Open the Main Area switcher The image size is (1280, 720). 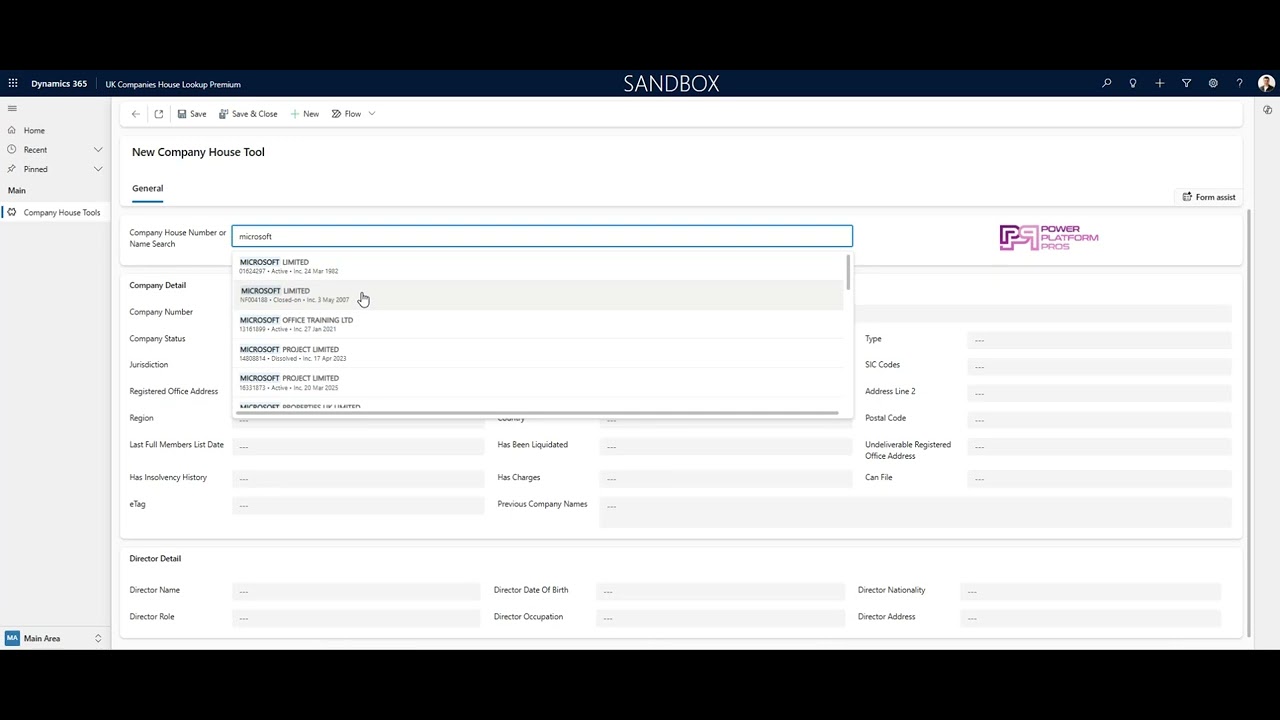point(54,638)
